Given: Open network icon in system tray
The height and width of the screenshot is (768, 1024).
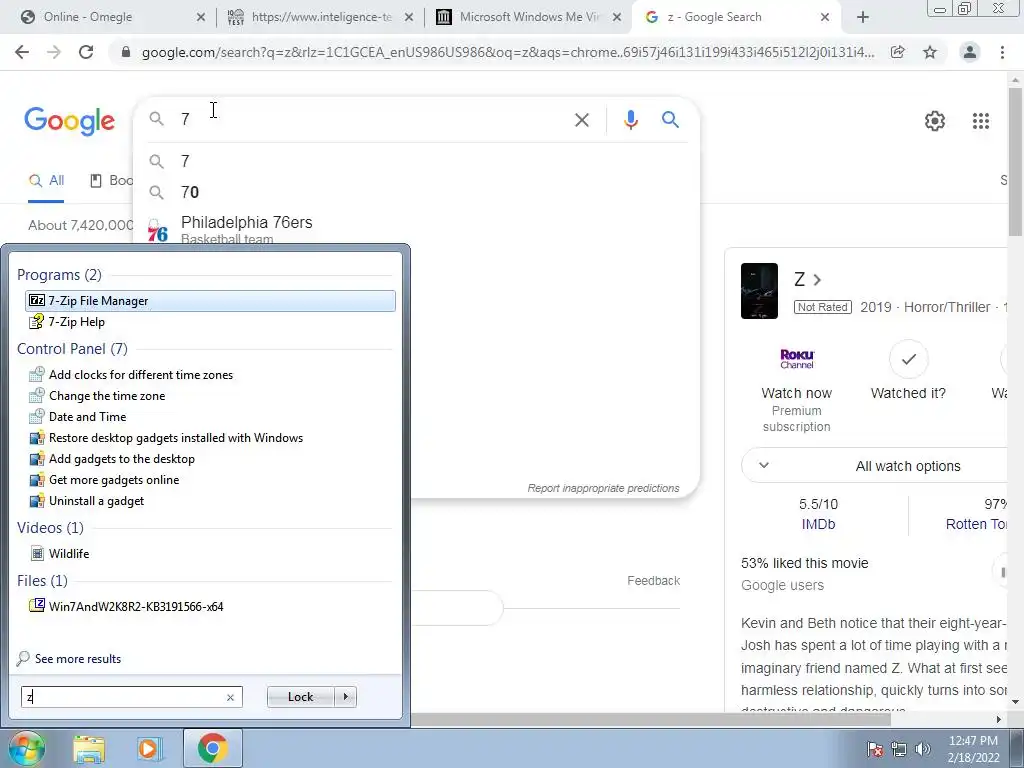Looking at the screenshot, I should click(899, 749).
